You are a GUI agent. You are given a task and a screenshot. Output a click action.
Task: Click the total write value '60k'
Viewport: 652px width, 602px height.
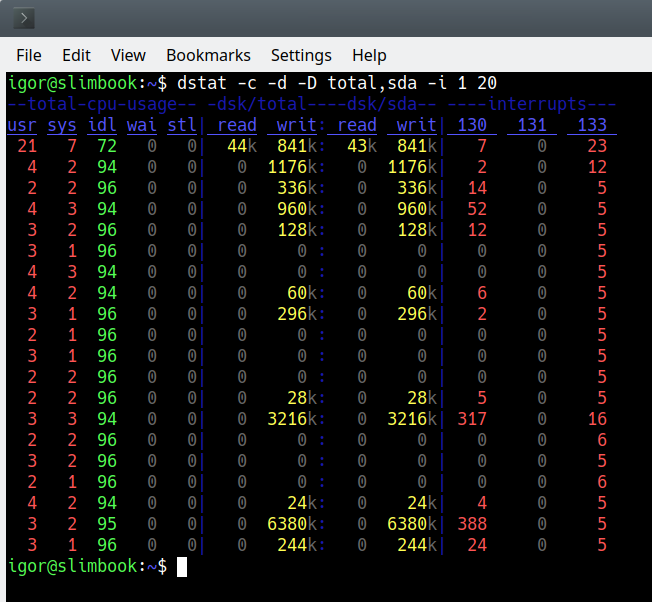(302, 293)
